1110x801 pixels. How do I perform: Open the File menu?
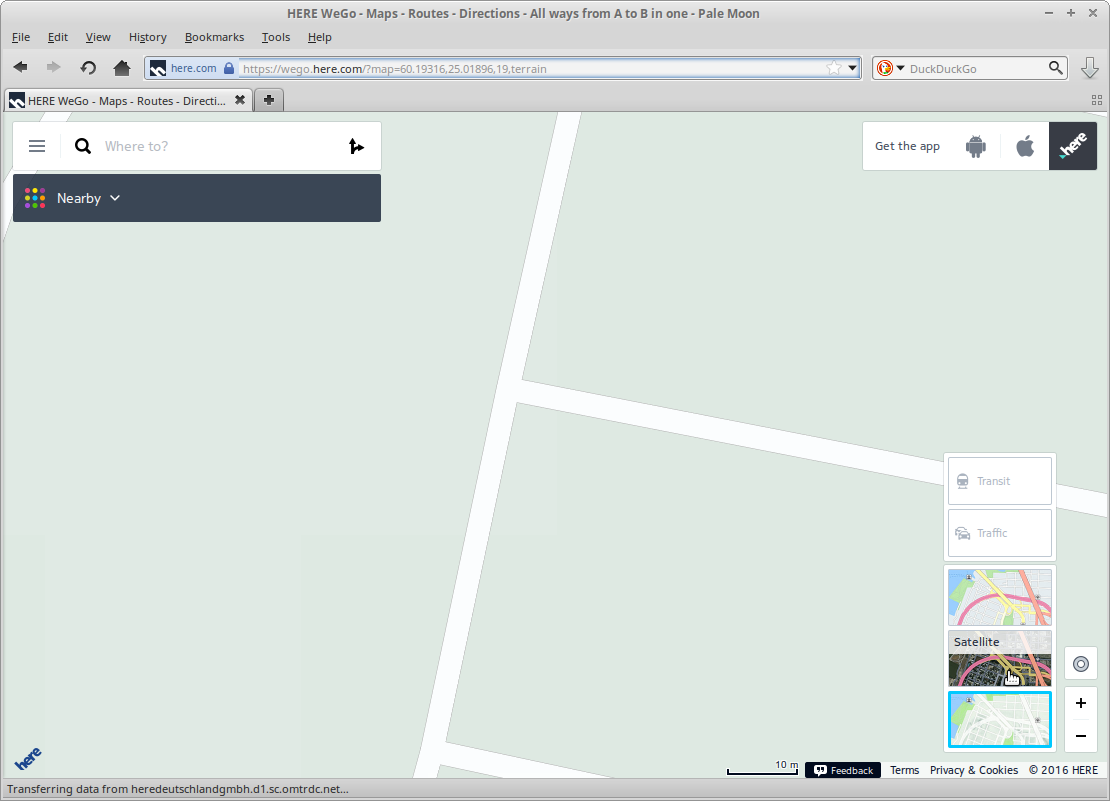click(x=21, y=37)
